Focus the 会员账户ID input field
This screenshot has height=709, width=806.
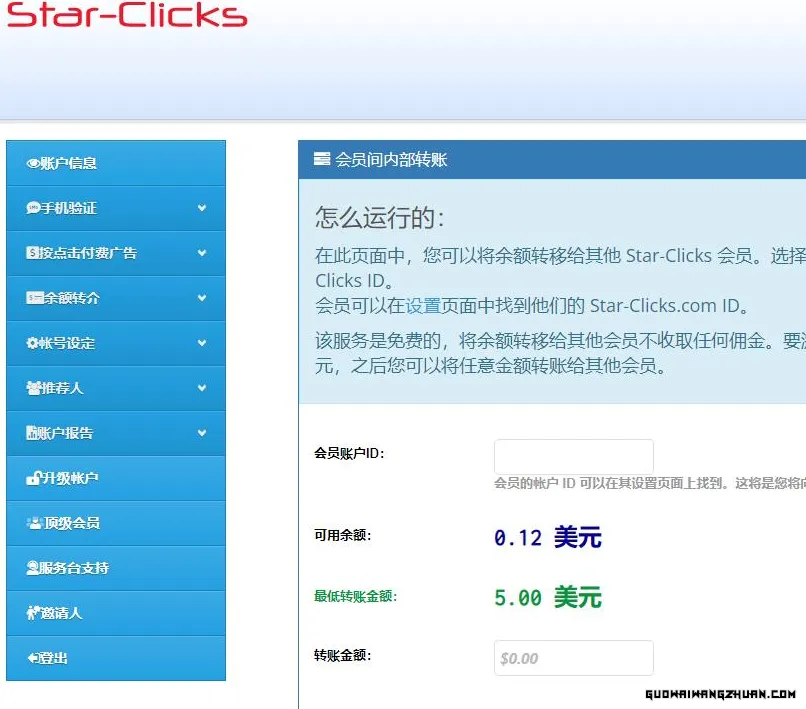click(x=574, y=457)
